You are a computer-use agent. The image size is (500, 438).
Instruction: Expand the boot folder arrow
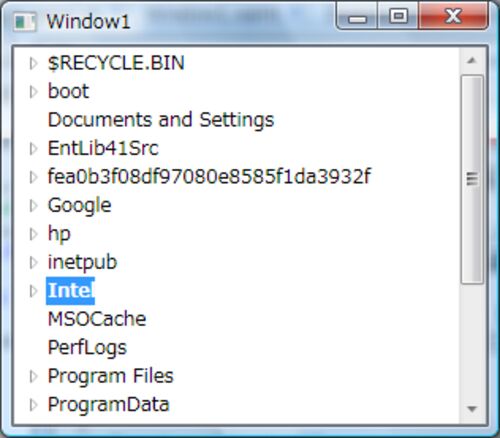coord(33,92)
